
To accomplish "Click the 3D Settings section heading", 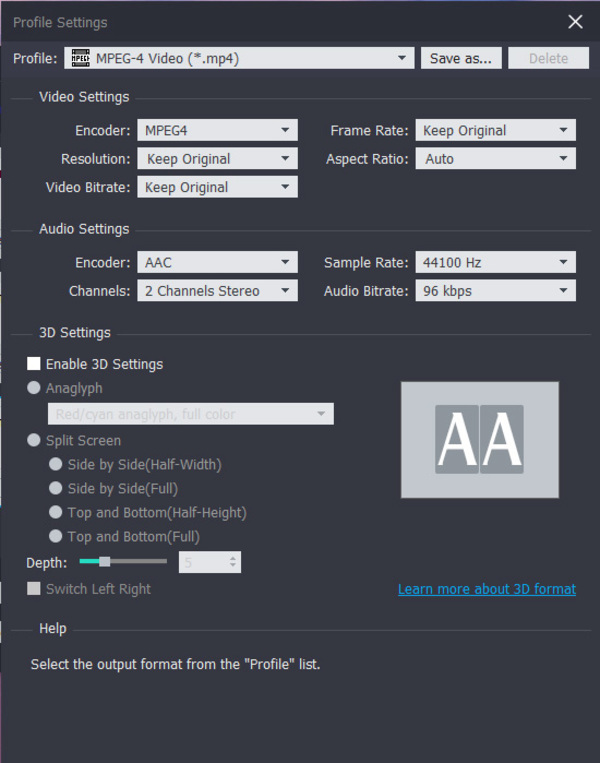I will point(75,332).
